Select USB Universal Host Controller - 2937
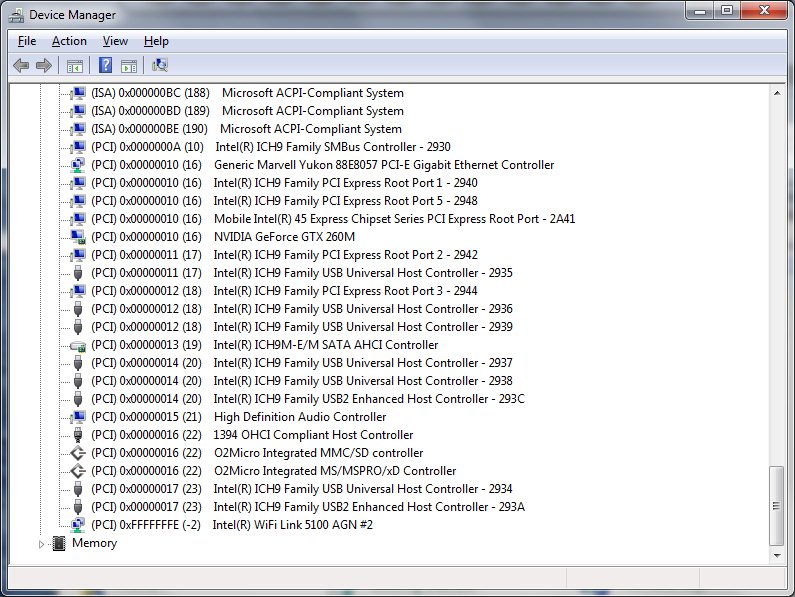Screen dimensions: 795x597 click(x=302, y=363)
